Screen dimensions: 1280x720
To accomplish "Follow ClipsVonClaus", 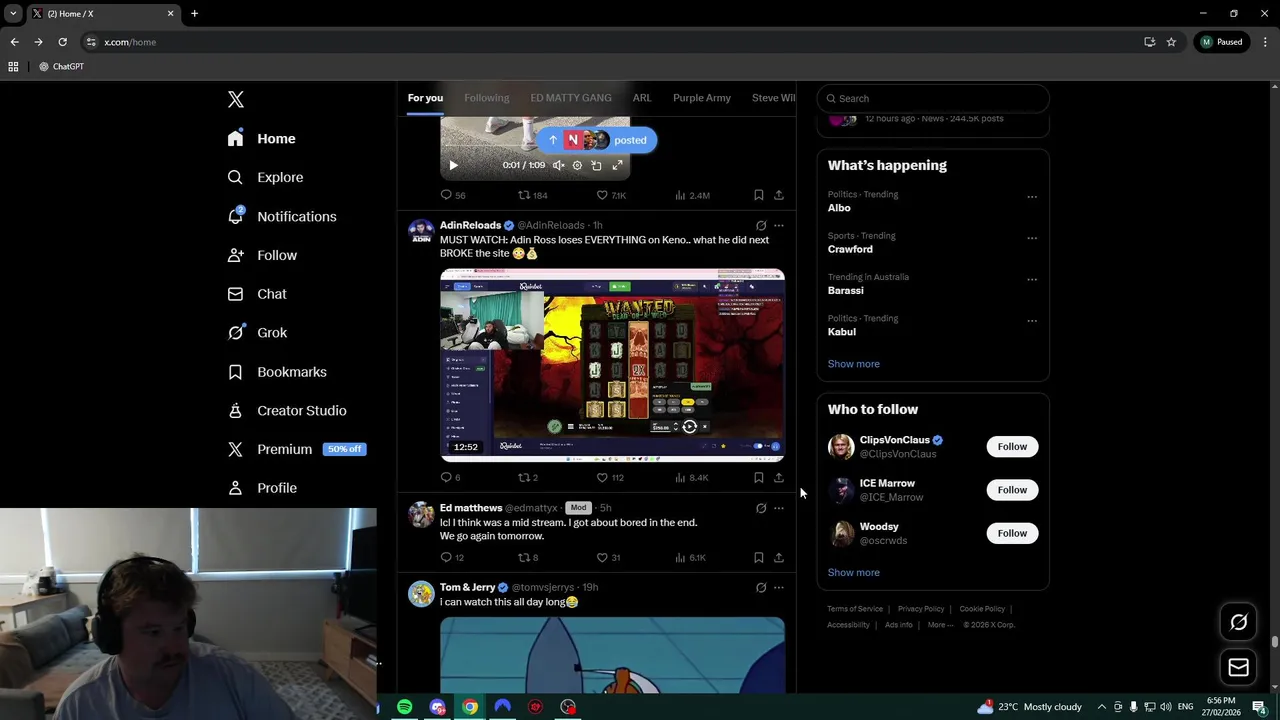I will pos(1012,447).
